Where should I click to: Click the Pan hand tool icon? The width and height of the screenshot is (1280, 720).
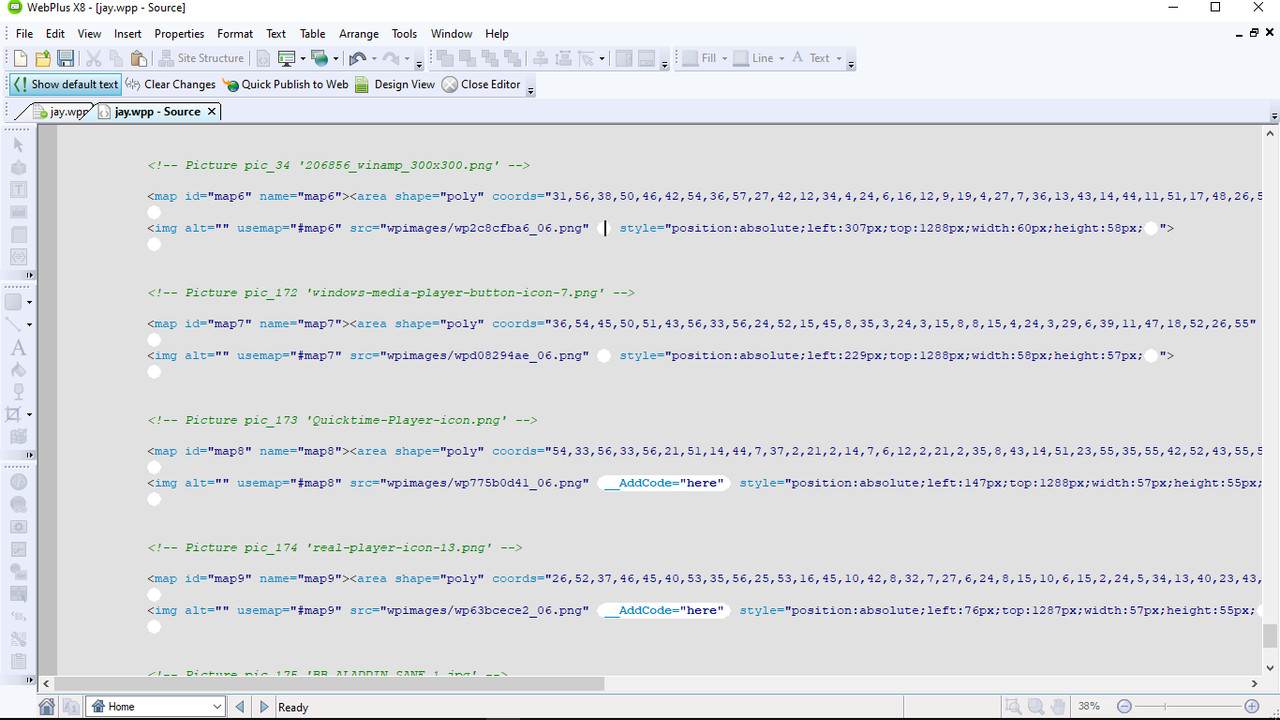point(1058,707)
